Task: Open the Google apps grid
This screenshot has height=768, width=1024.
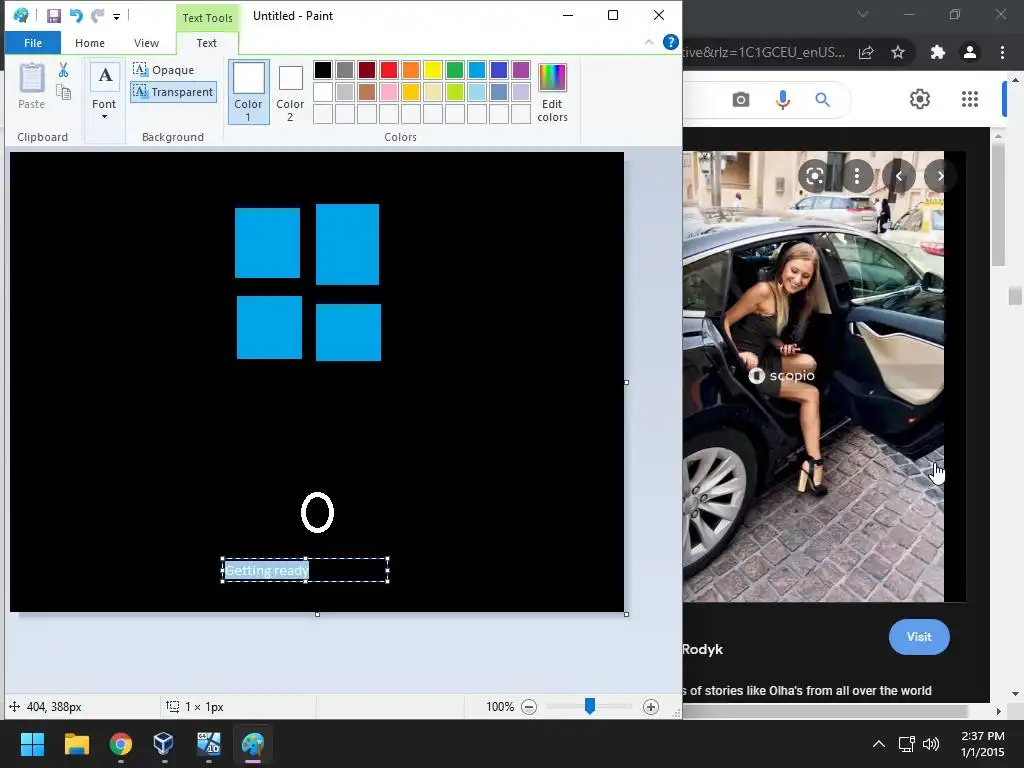Action: click(970, 99)
